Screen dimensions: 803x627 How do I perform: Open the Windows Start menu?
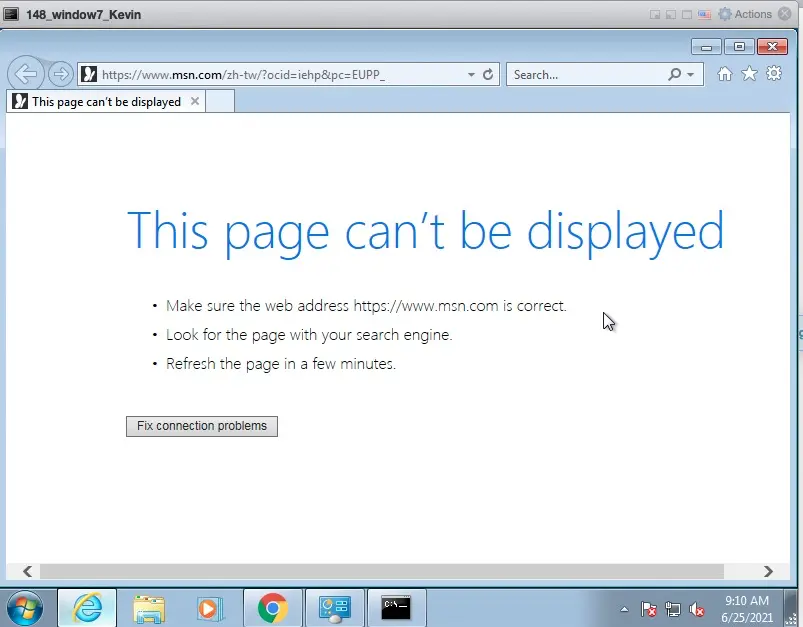[26, 607]
